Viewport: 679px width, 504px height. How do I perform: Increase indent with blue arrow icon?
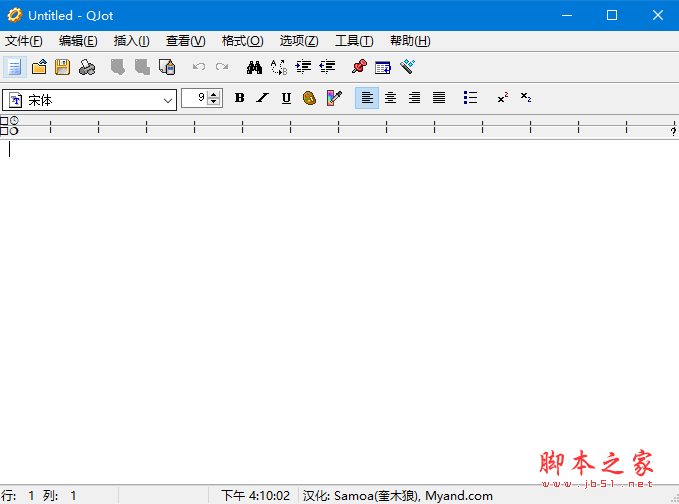coord(303,67)
